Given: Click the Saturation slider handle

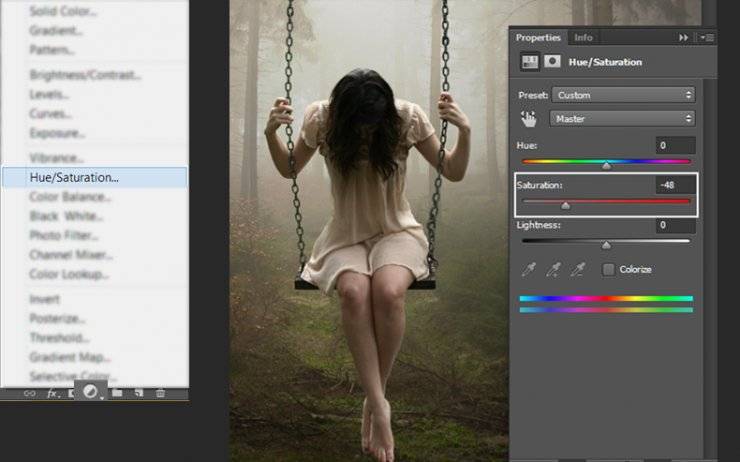Looking at the screenshot, I should click(565, 205).
